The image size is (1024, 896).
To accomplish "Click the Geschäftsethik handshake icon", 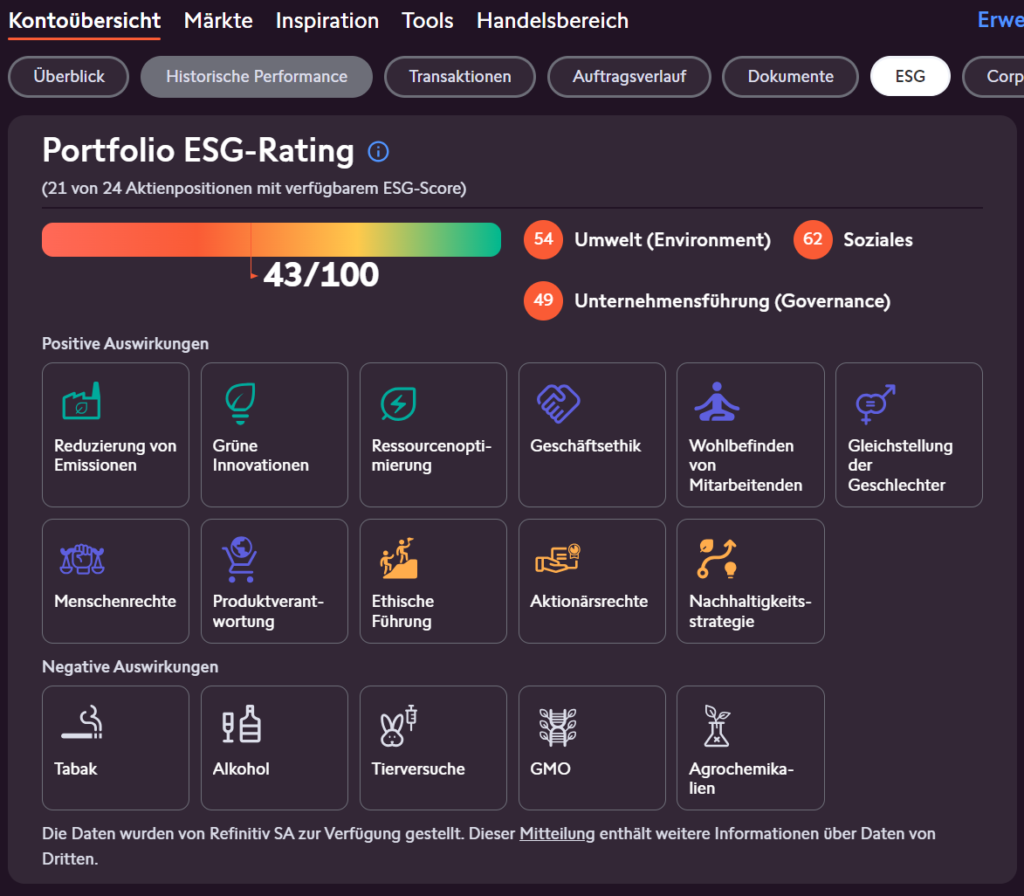I will tap(558, 403).
